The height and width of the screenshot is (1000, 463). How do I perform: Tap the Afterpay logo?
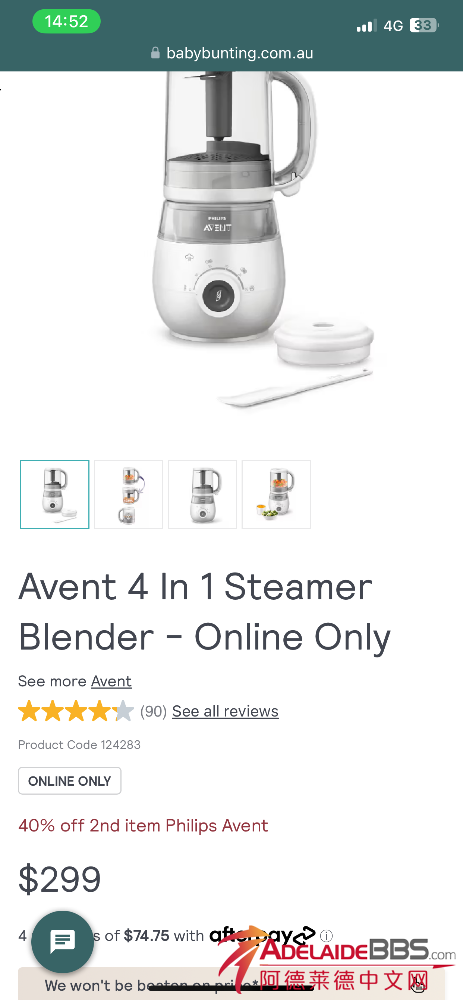(x=262, y=935)
